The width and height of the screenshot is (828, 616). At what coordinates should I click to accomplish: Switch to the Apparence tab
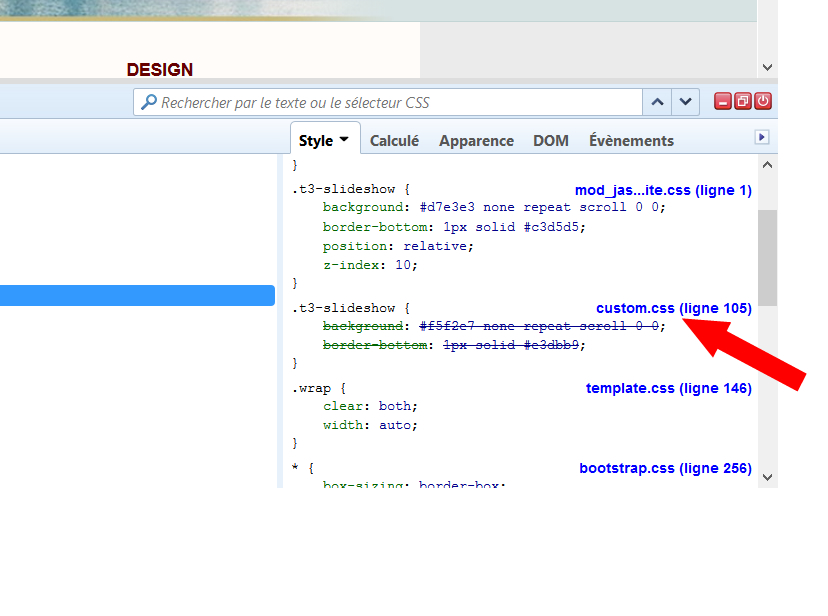click(x=476, y=141)
